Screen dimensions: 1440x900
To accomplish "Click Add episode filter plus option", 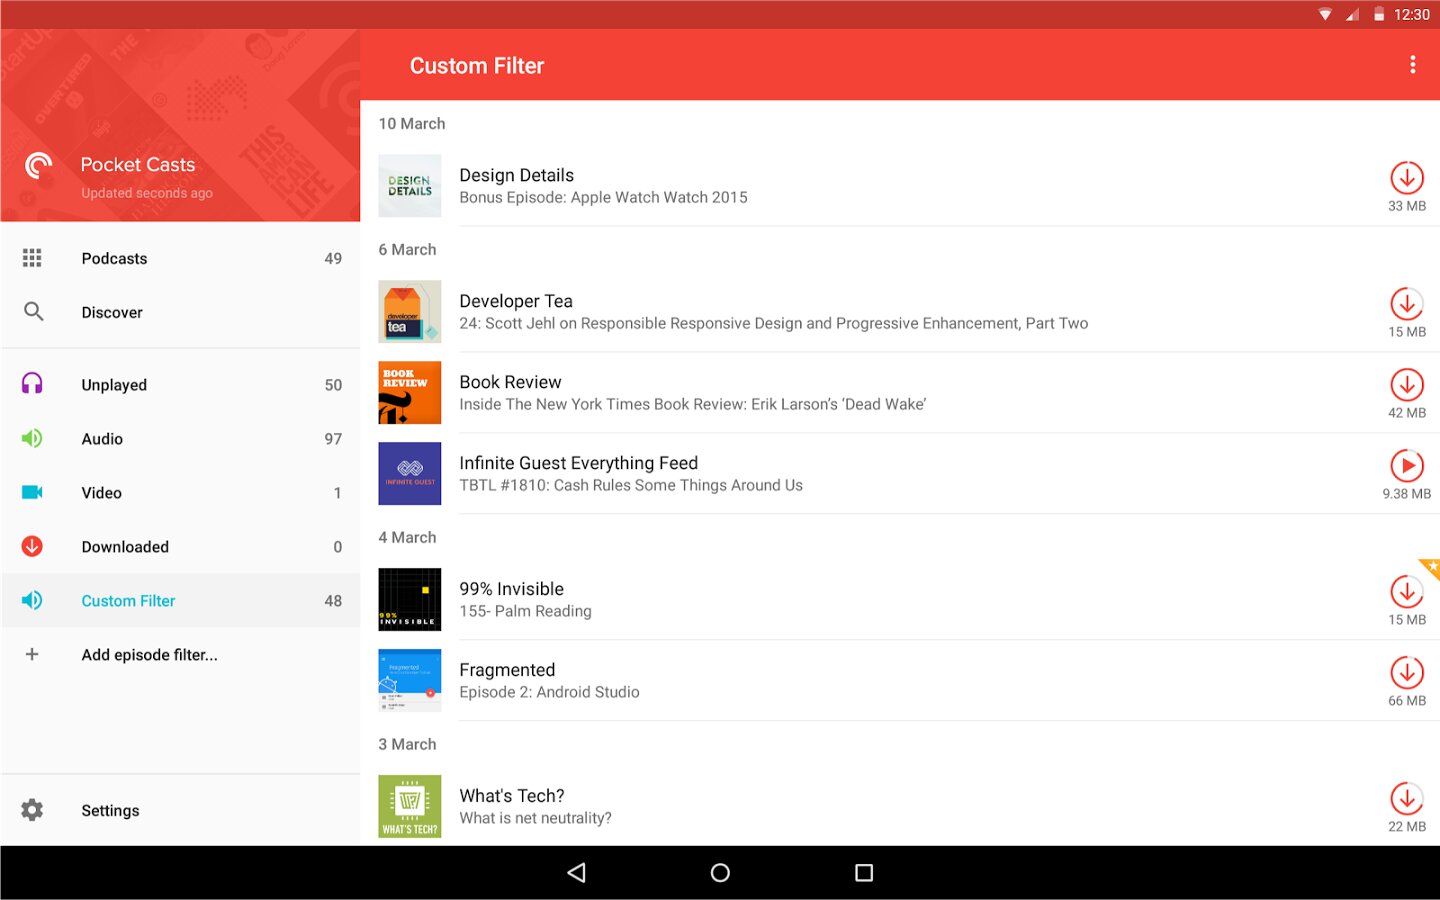I will [x=149, y=655].
